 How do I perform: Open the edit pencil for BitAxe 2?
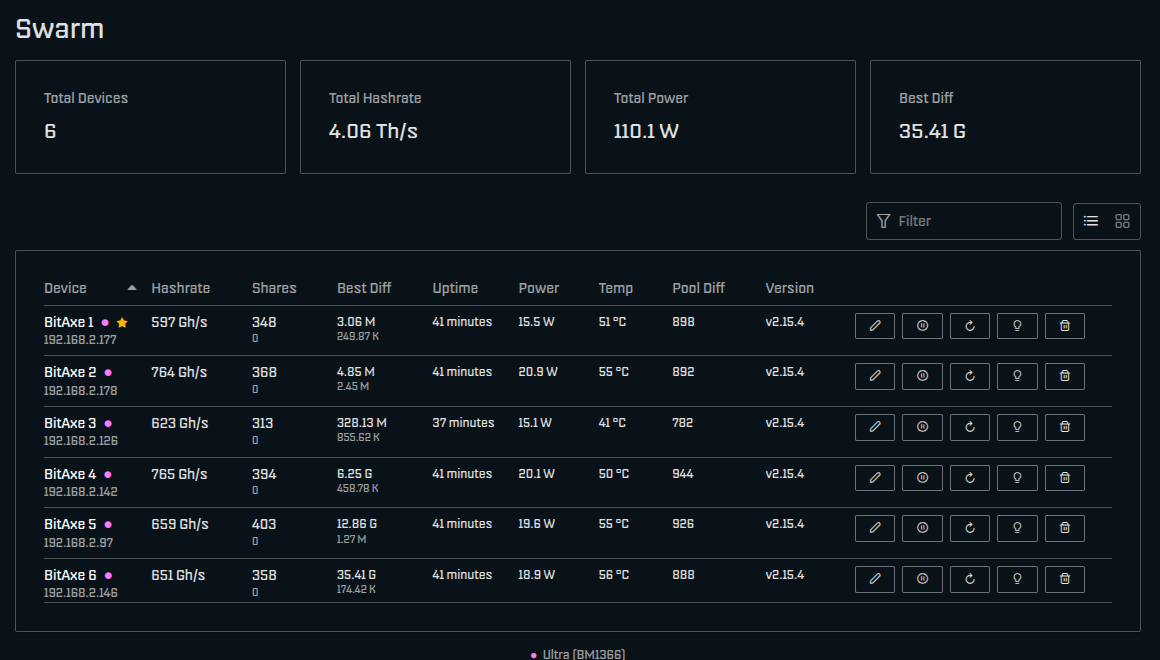(x=874, y=376)
